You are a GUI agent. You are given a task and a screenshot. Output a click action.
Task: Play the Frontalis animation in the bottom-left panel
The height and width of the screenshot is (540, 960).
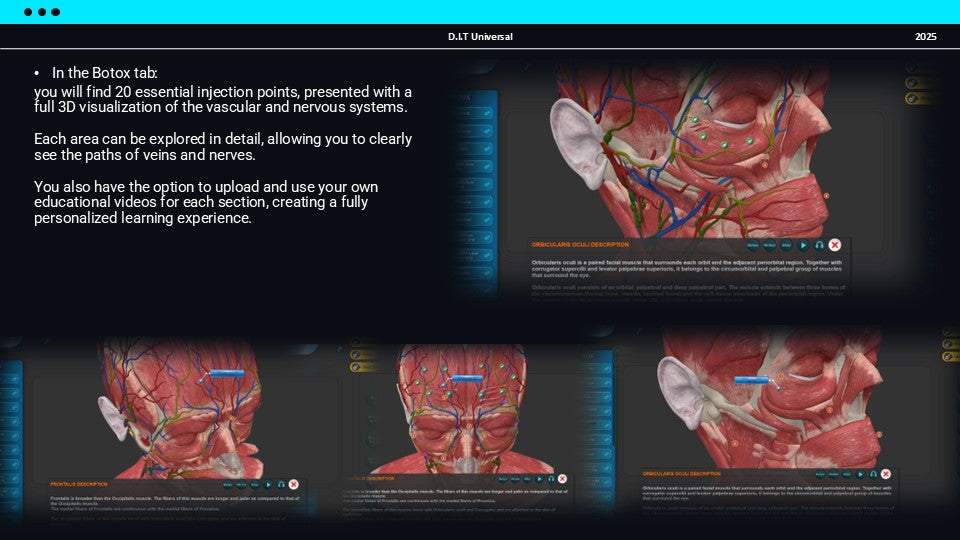coord(268,484)
